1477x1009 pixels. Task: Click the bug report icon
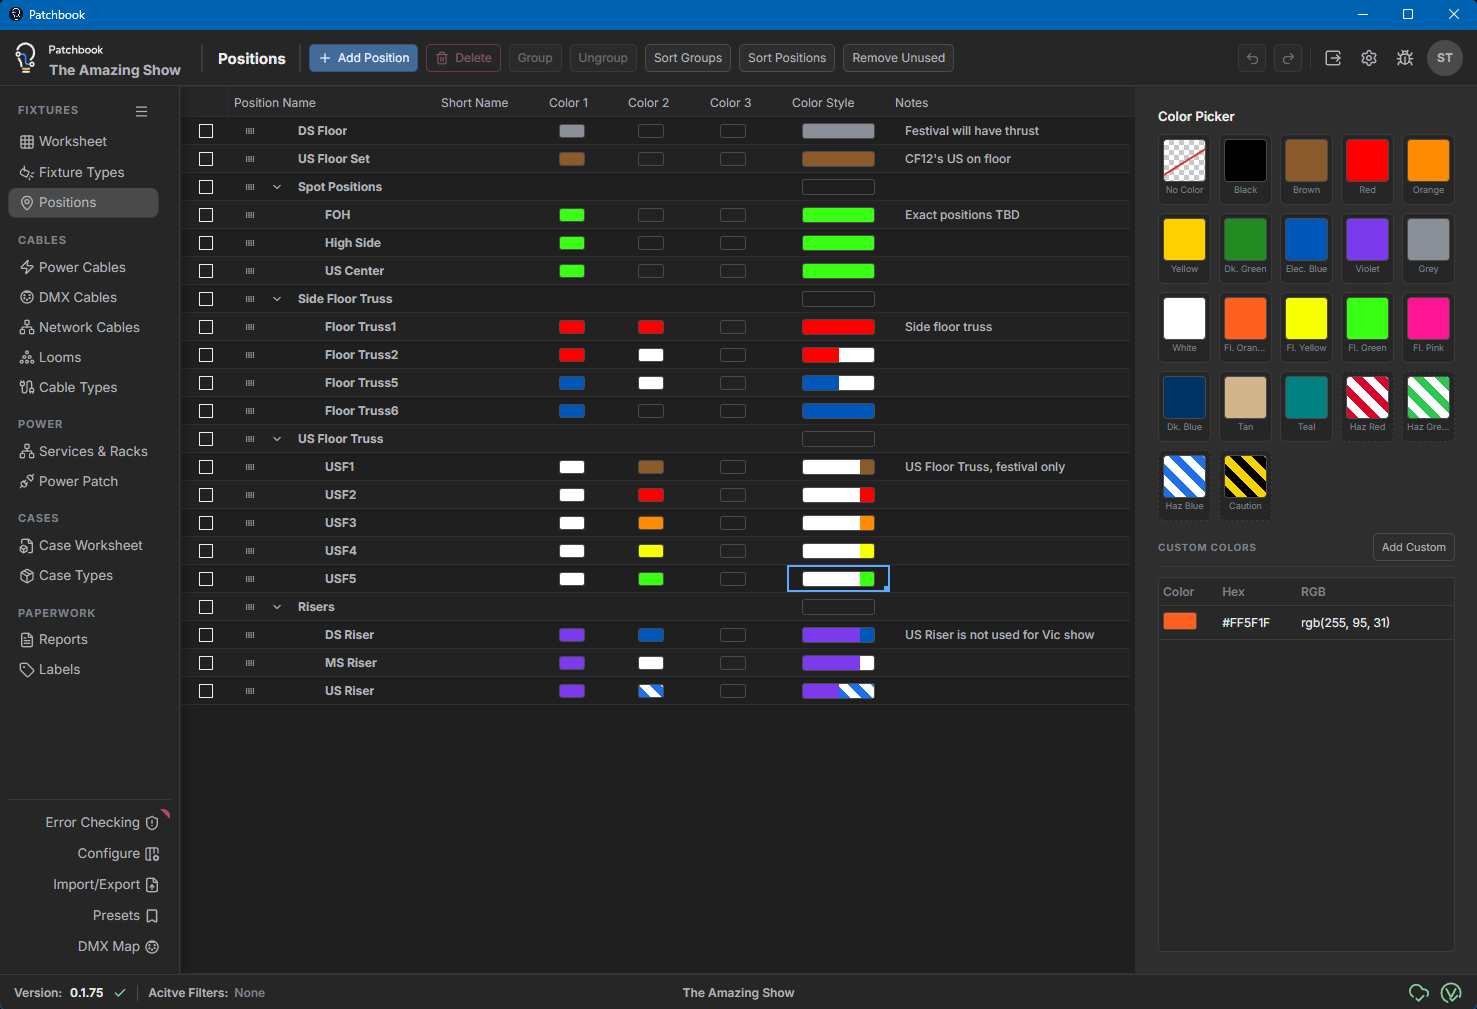pyautogui.click(x=1405, y=58)
